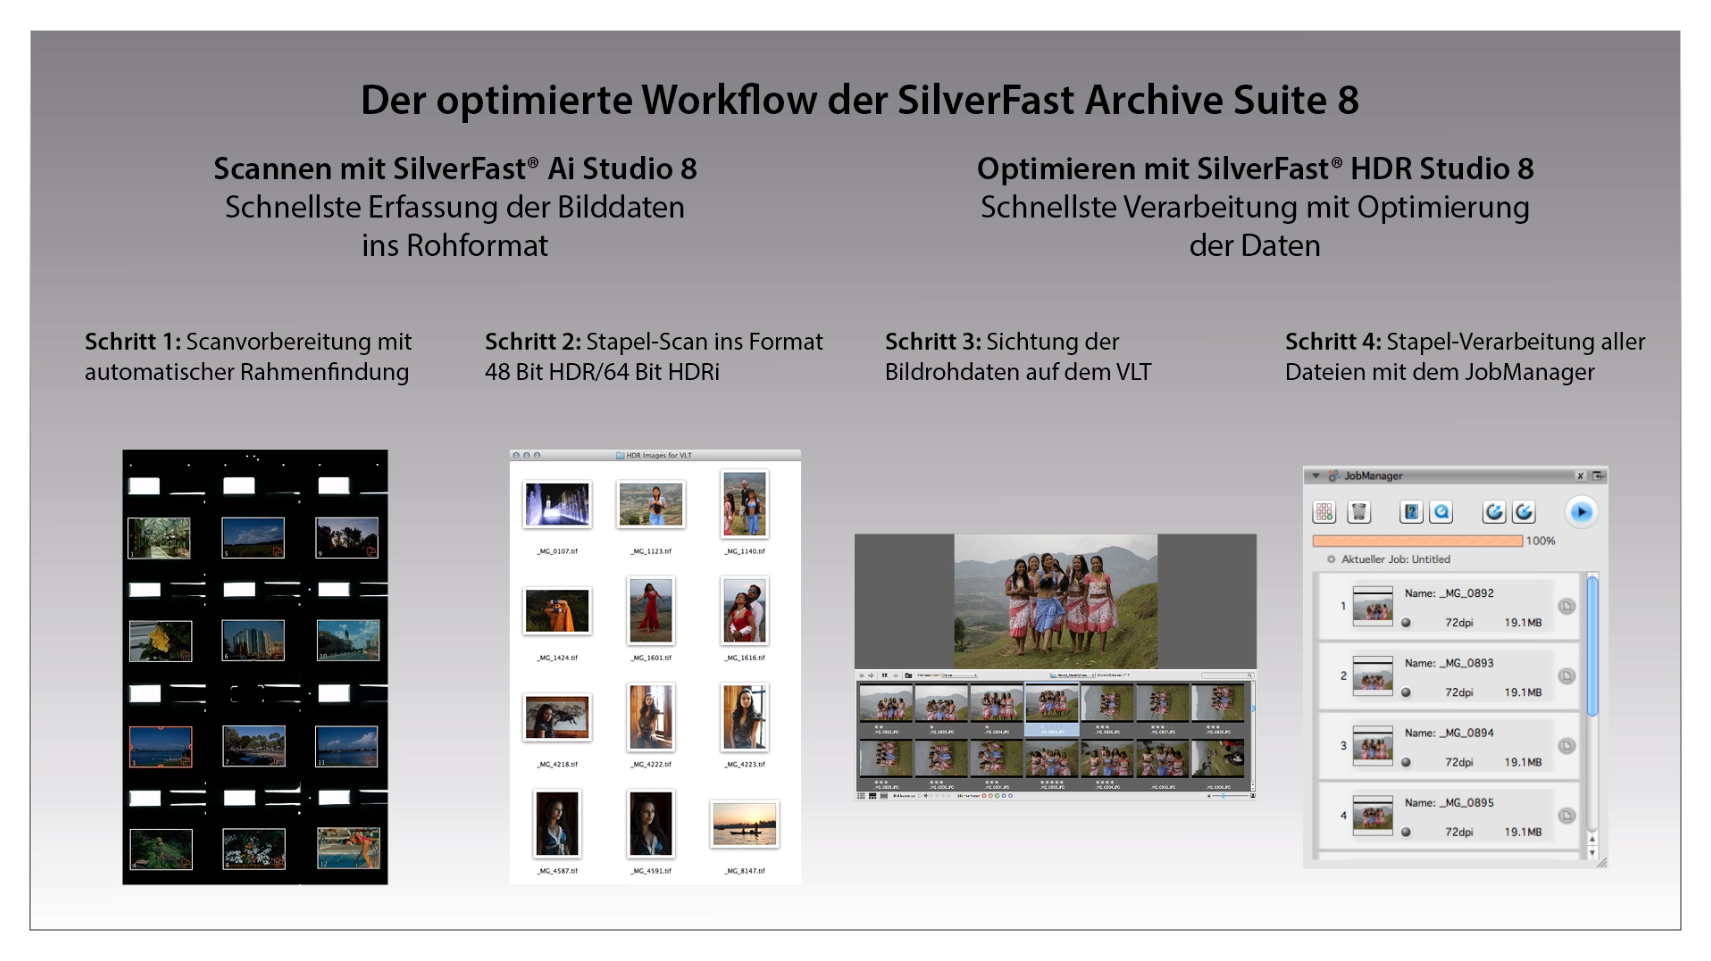1711x961 pixels.
Task: Click the red color label in VLT
Action: point(984,796)
